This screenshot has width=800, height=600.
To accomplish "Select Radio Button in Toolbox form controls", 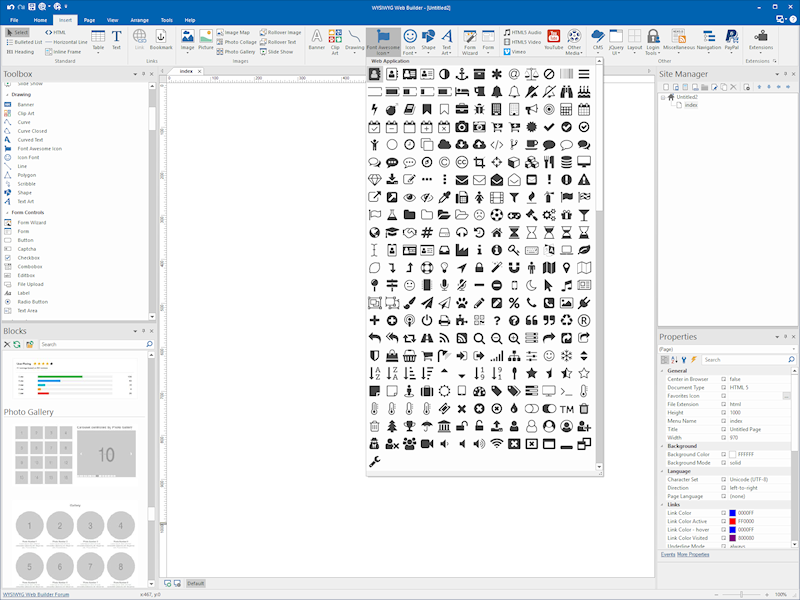I will tap(32, 301).
